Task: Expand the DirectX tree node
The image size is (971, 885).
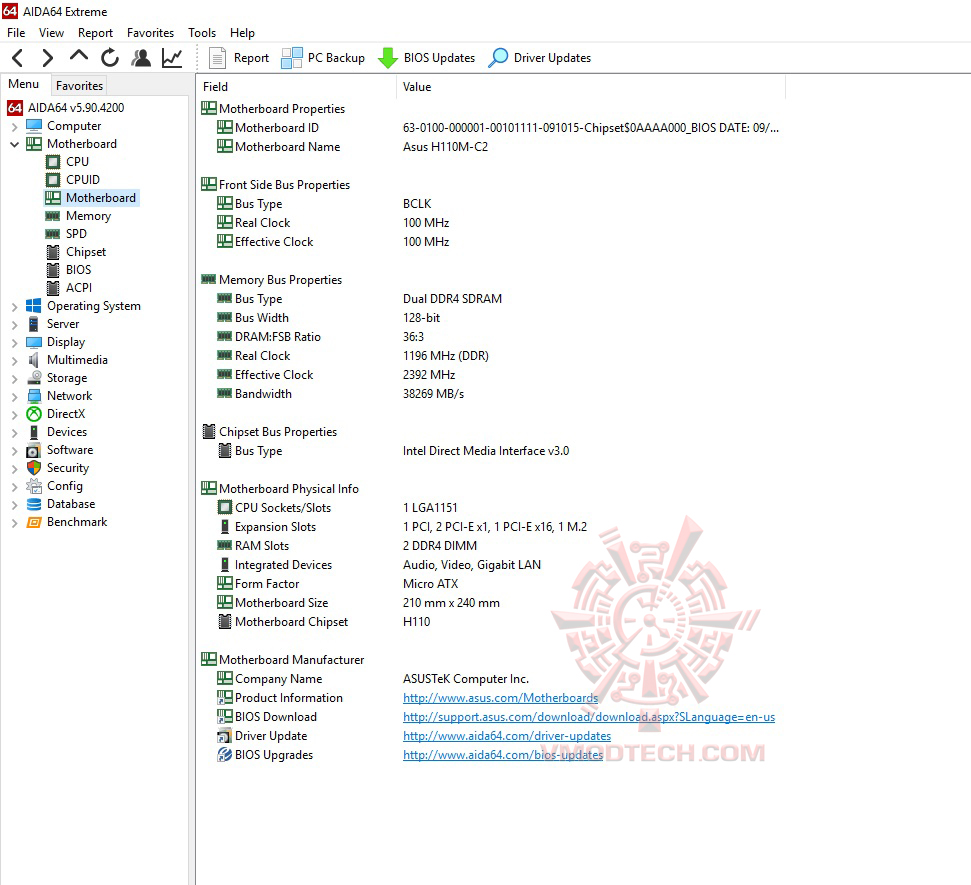Action: click(15, 414)
